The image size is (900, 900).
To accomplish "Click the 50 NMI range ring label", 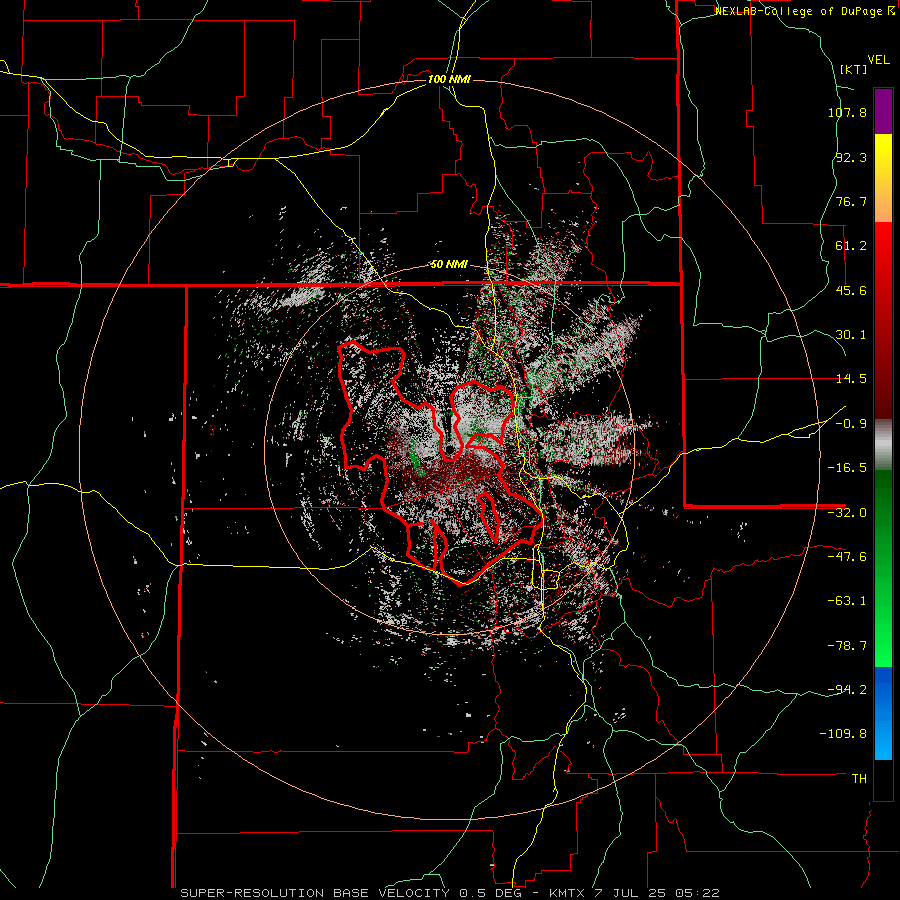I will 449,265.
